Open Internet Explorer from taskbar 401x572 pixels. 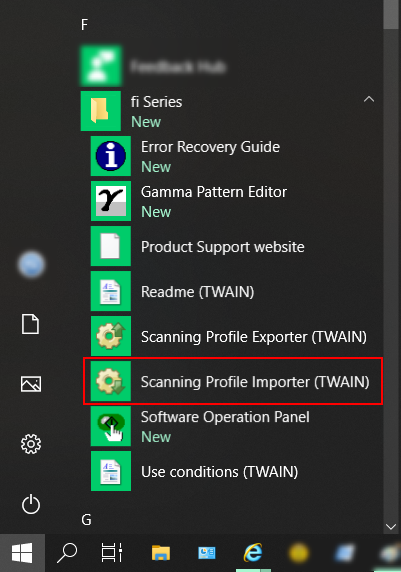[x=253, y=553]
